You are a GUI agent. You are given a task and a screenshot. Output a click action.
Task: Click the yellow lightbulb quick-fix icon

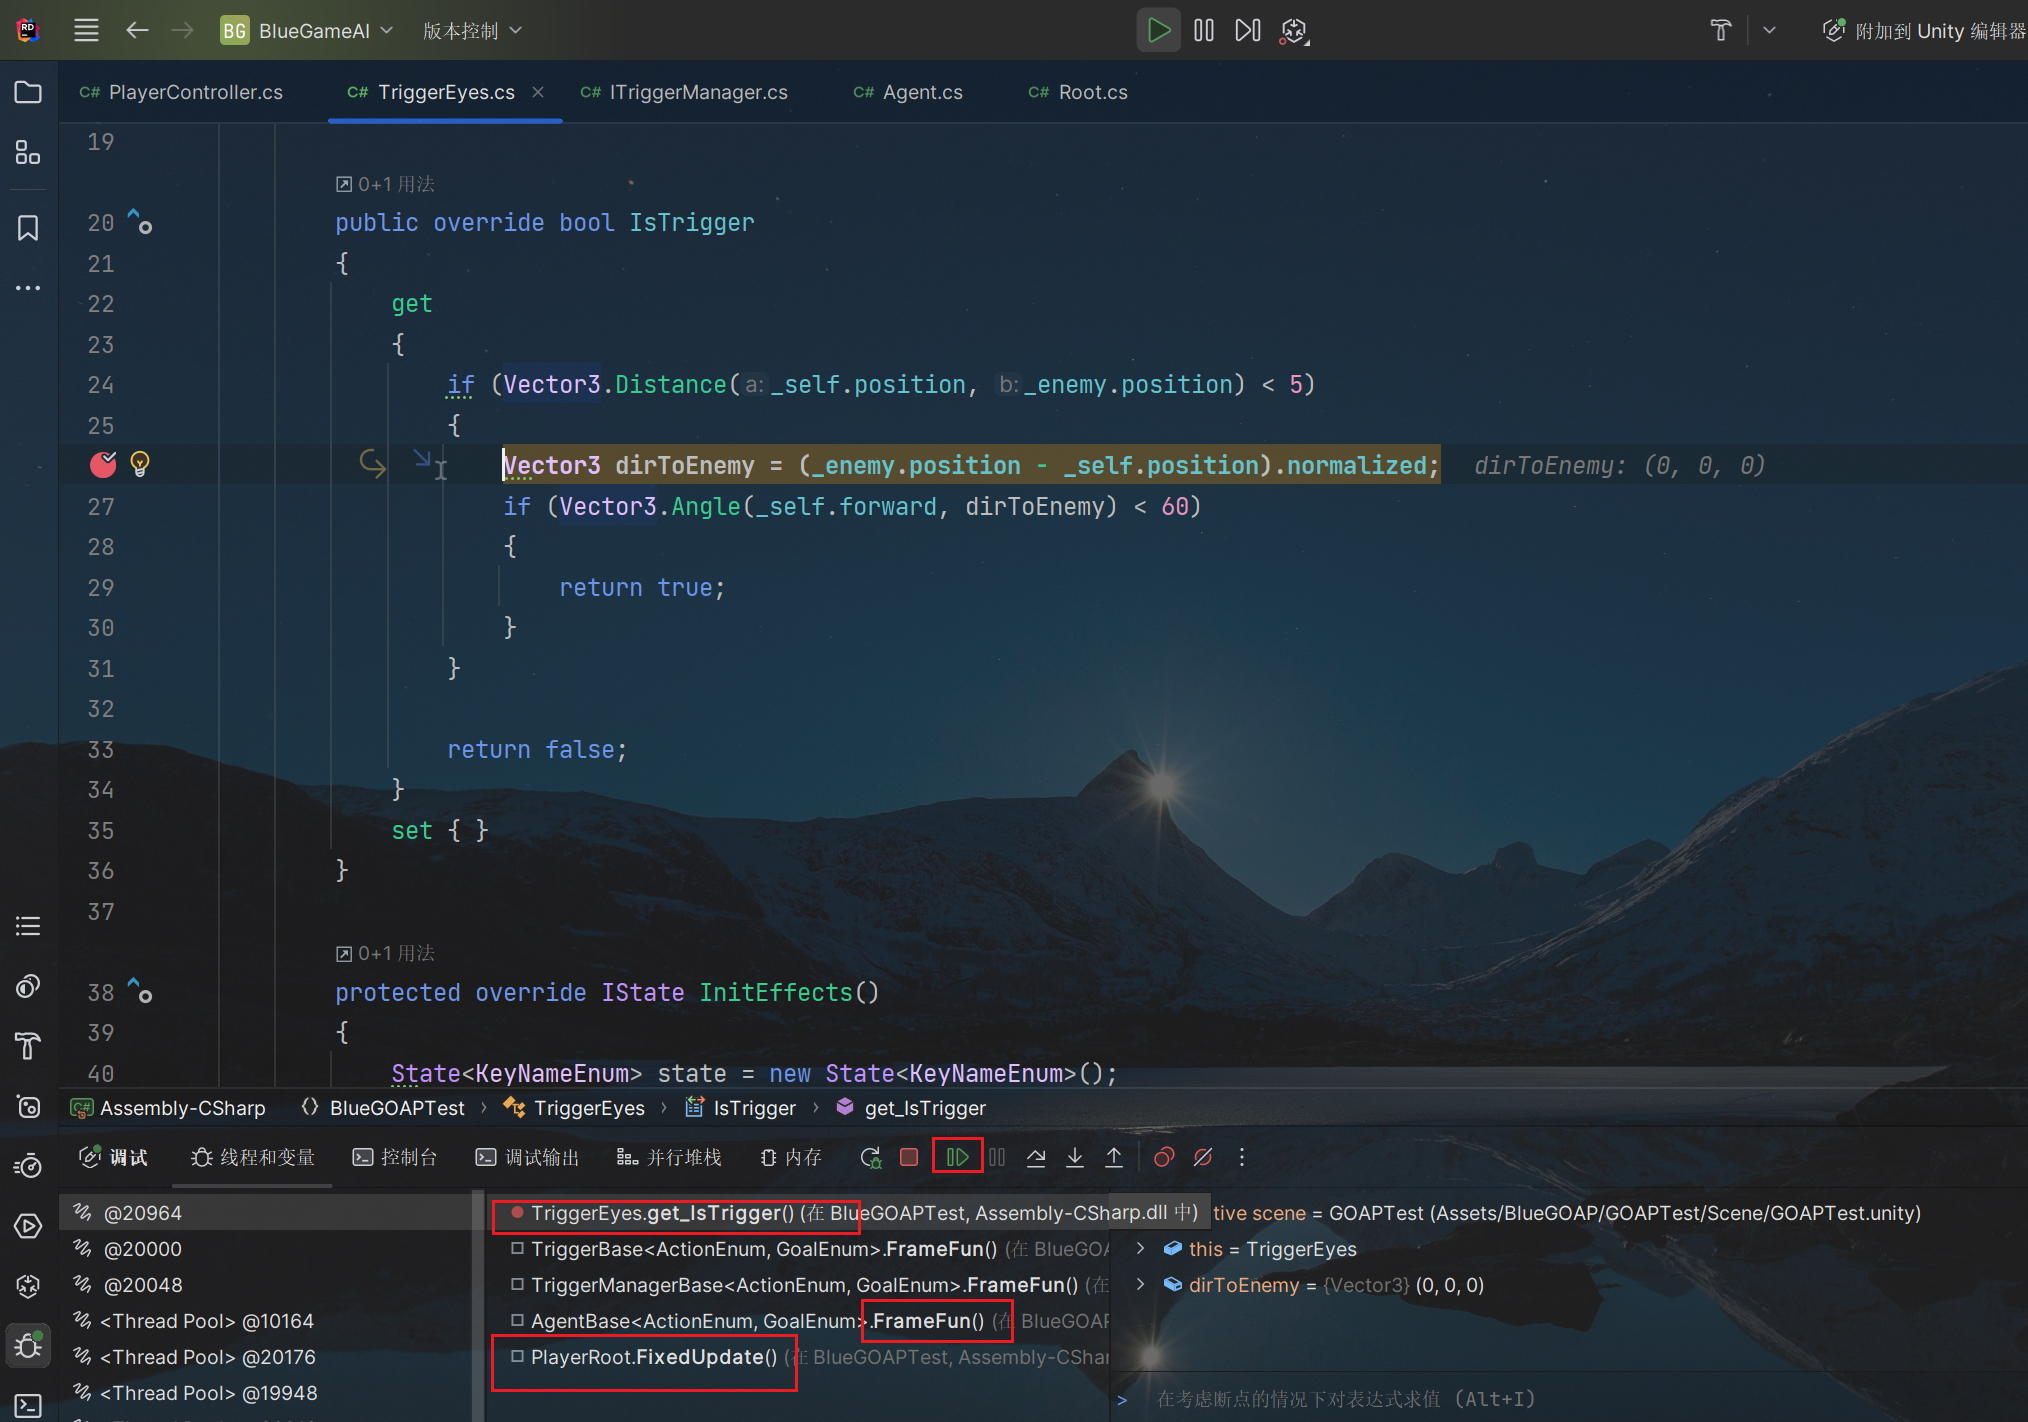(140, 464)
